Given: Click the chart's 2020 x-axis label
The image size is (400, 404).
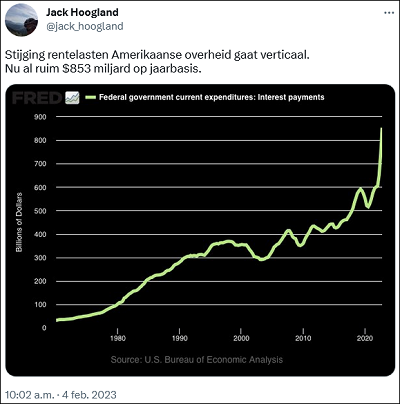Looking at the screenshot, I should point(365,338).
